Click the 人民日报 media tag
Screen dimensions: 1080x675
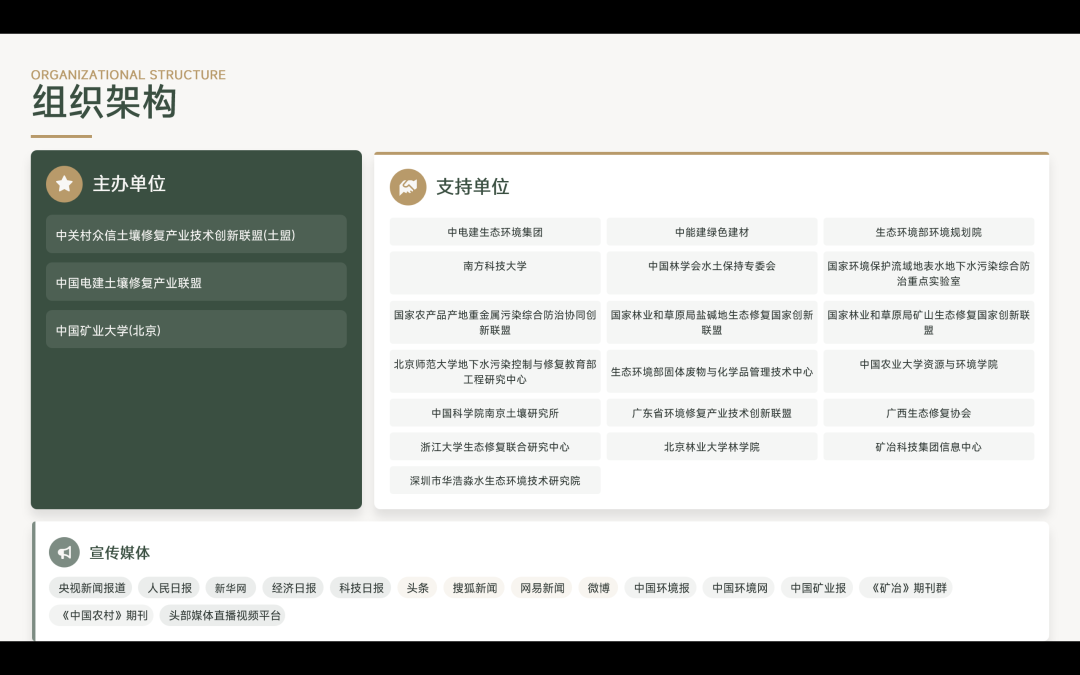tap(169, 588)
